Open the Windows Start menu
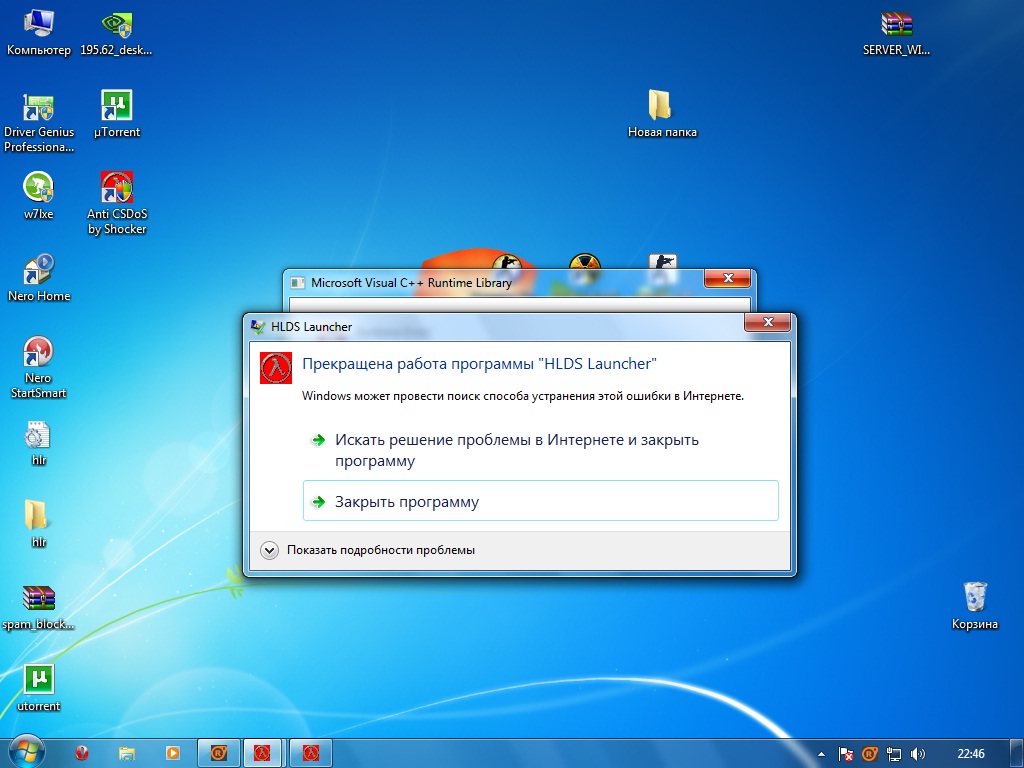 [x=27, y=752]
